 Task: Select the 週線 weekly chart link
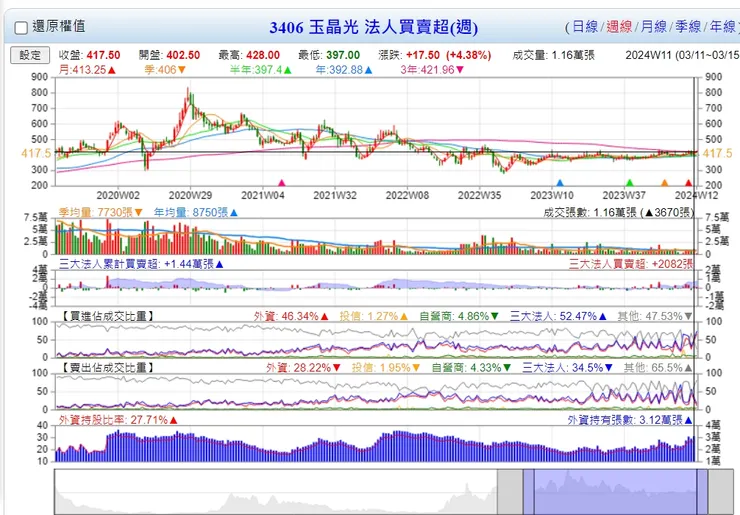619,26
